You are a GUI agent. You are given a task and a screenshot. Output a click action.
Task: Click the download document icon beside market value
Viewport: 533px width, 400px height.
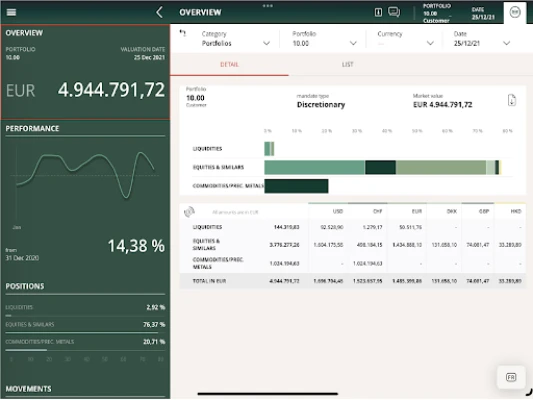tap(512, 100)
